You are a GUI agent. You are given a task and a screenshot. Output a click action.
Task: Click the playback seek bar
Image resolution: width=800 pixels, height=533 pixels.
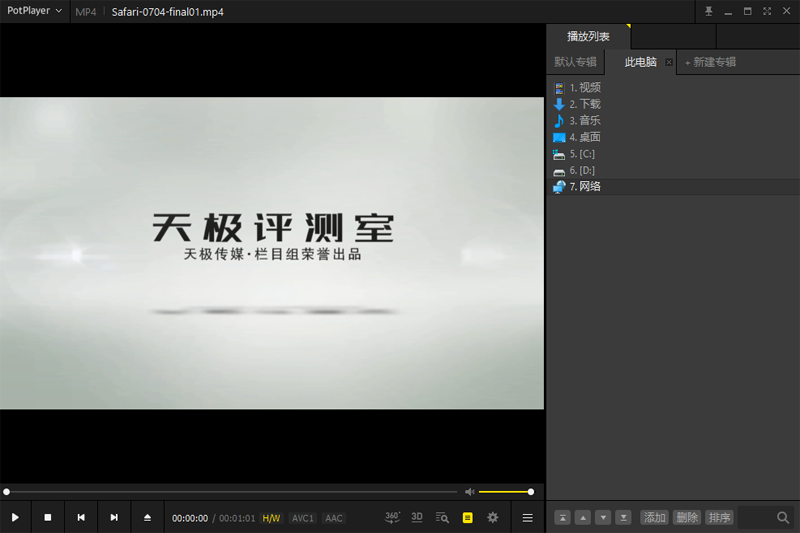231,492
